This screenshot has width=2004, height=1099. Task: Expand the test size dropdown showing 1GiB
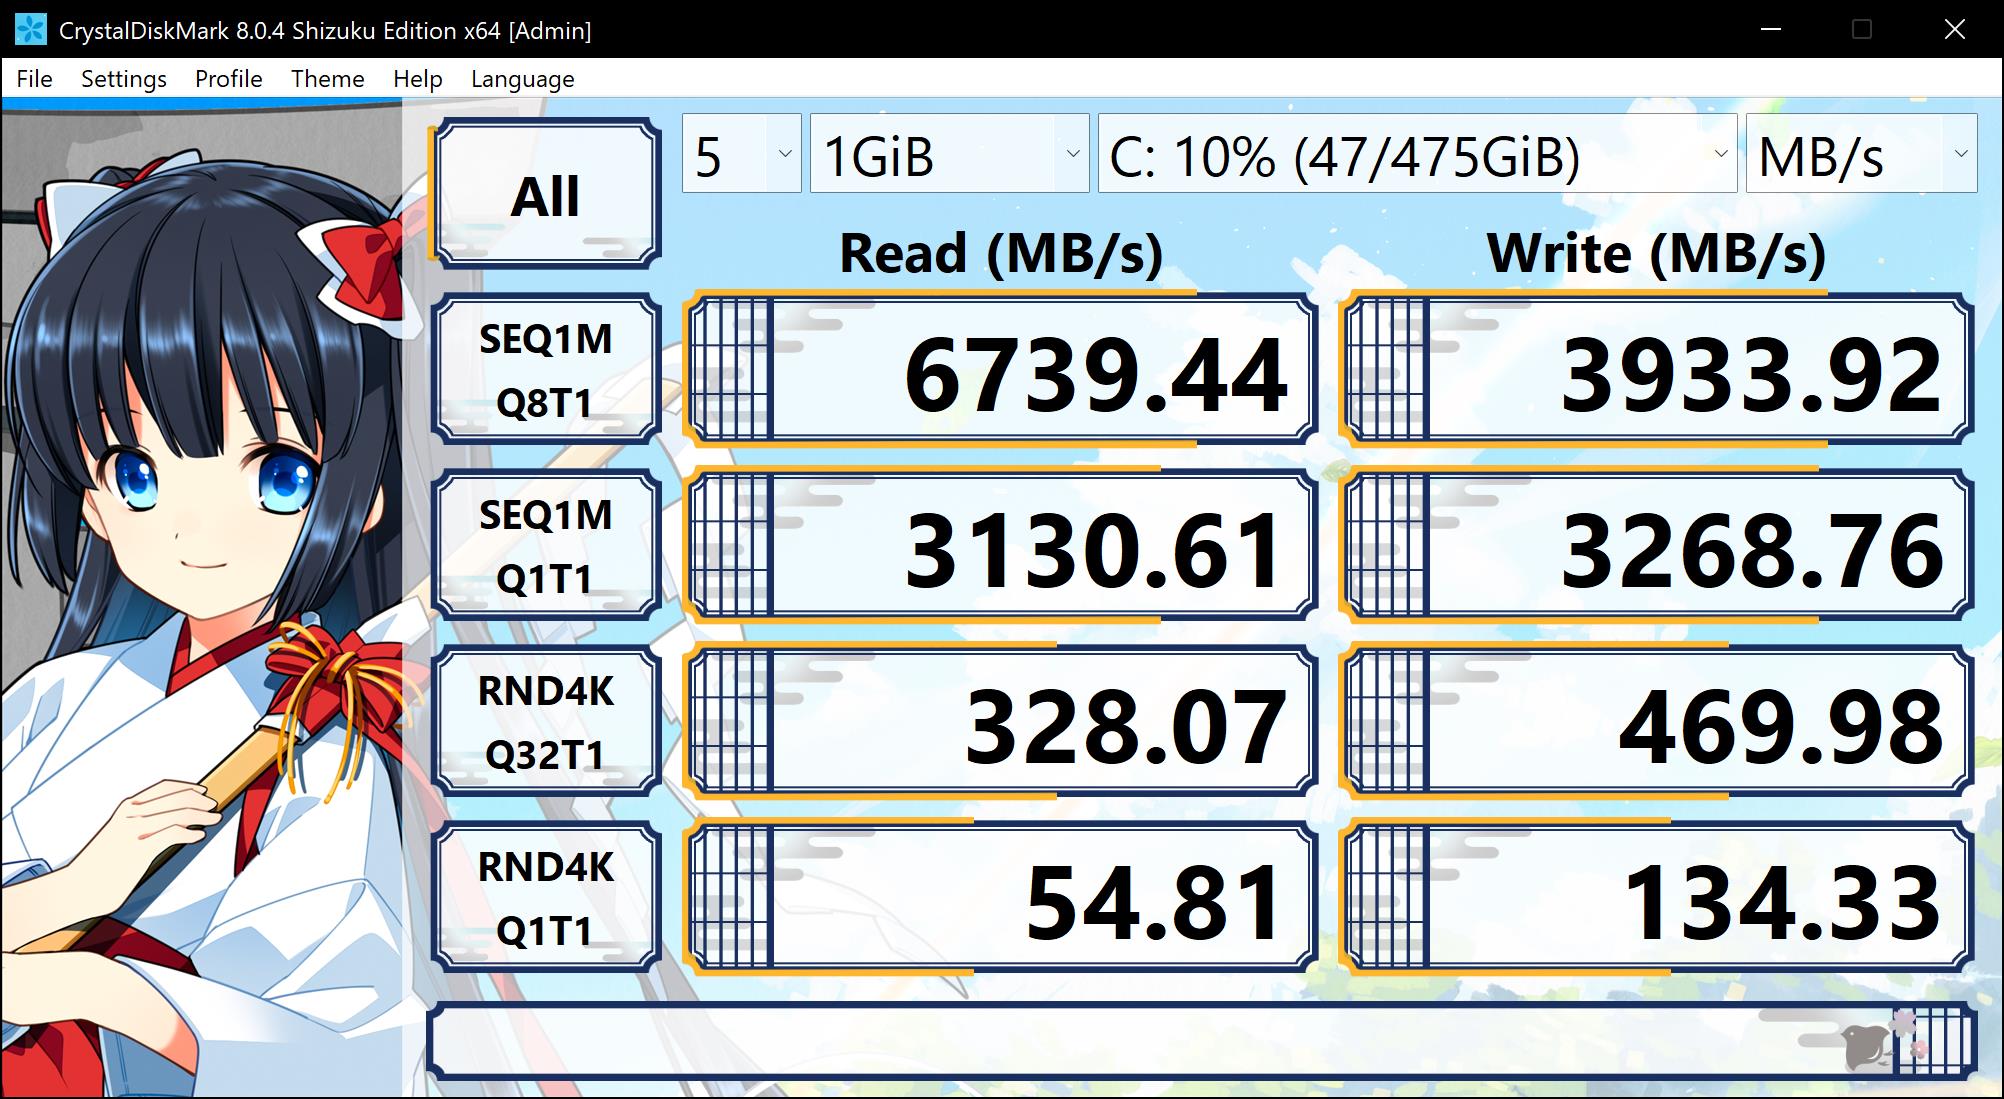tap(949, 153)
